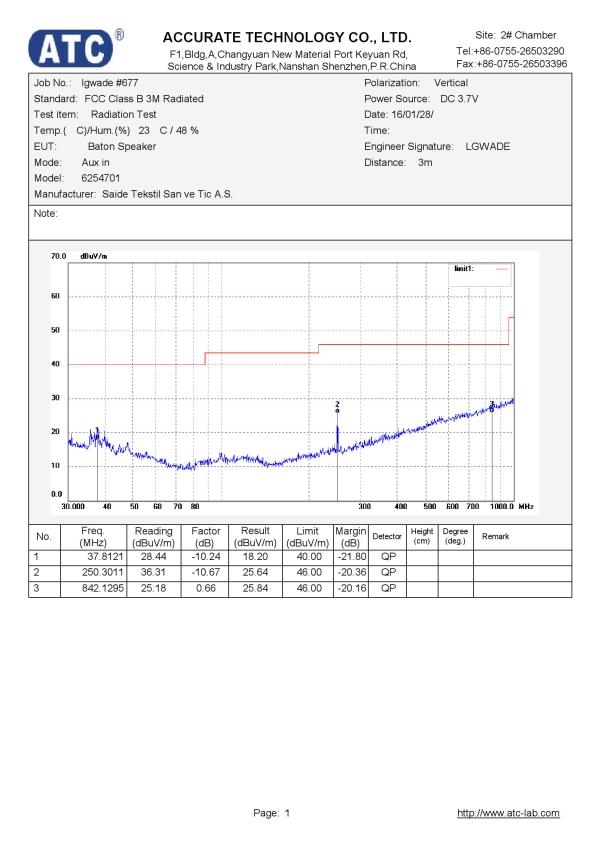Select the company name ACCURATE TECHNOLOGY CO., LTD.
The width and height of the screenshot is (601, 851).
point(287,37)
